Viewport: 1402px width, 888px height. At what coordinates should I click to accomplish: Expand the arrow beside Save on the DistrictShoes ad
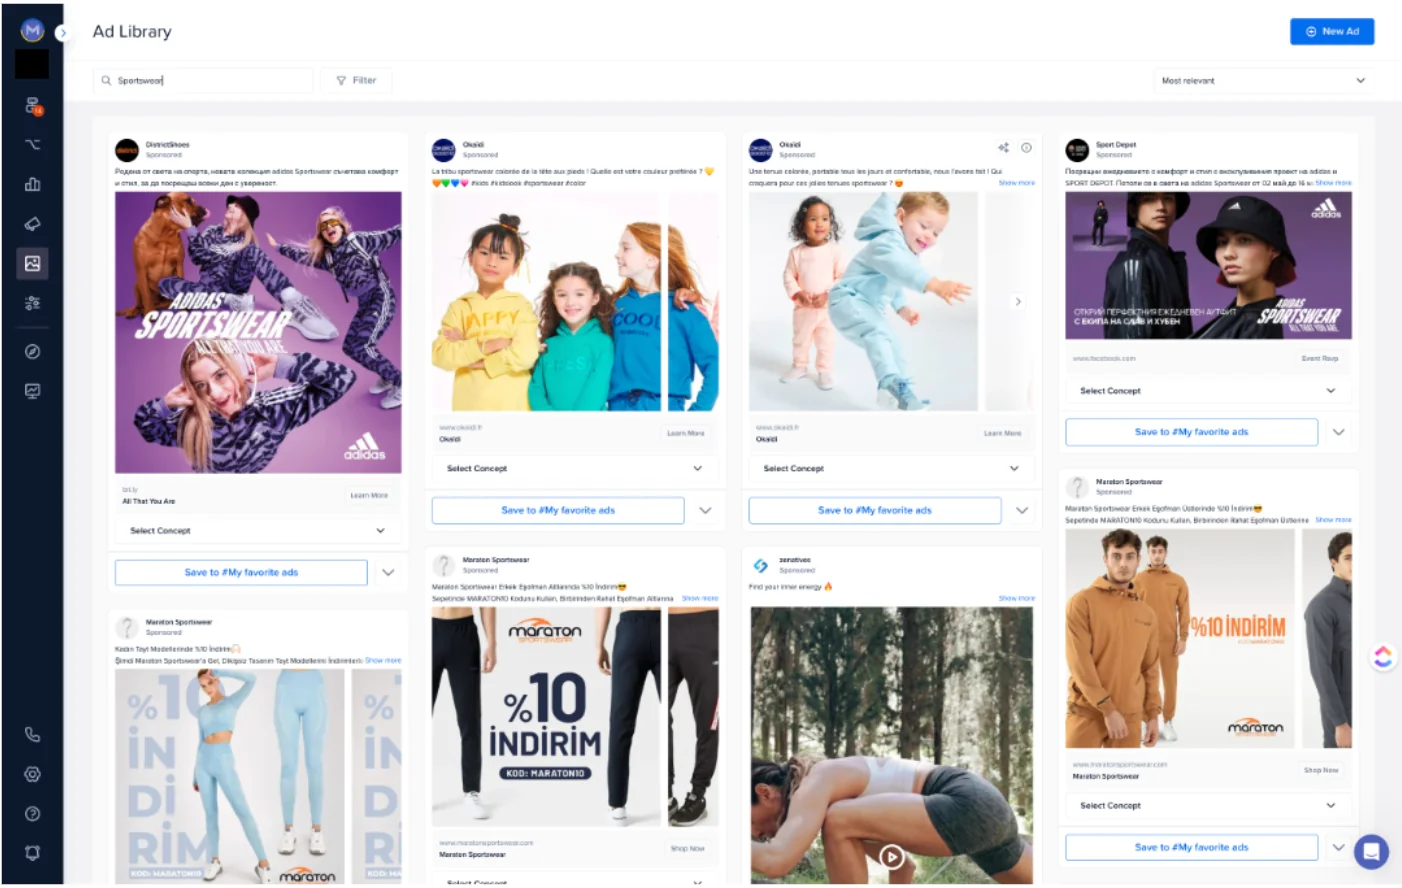click(x=388, y=573)
